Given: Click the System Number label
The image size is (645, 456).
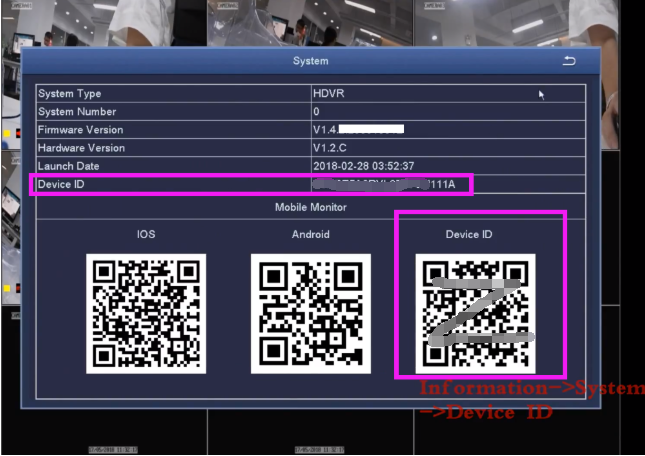Looking at the screenshot, I should click(77, 111).
